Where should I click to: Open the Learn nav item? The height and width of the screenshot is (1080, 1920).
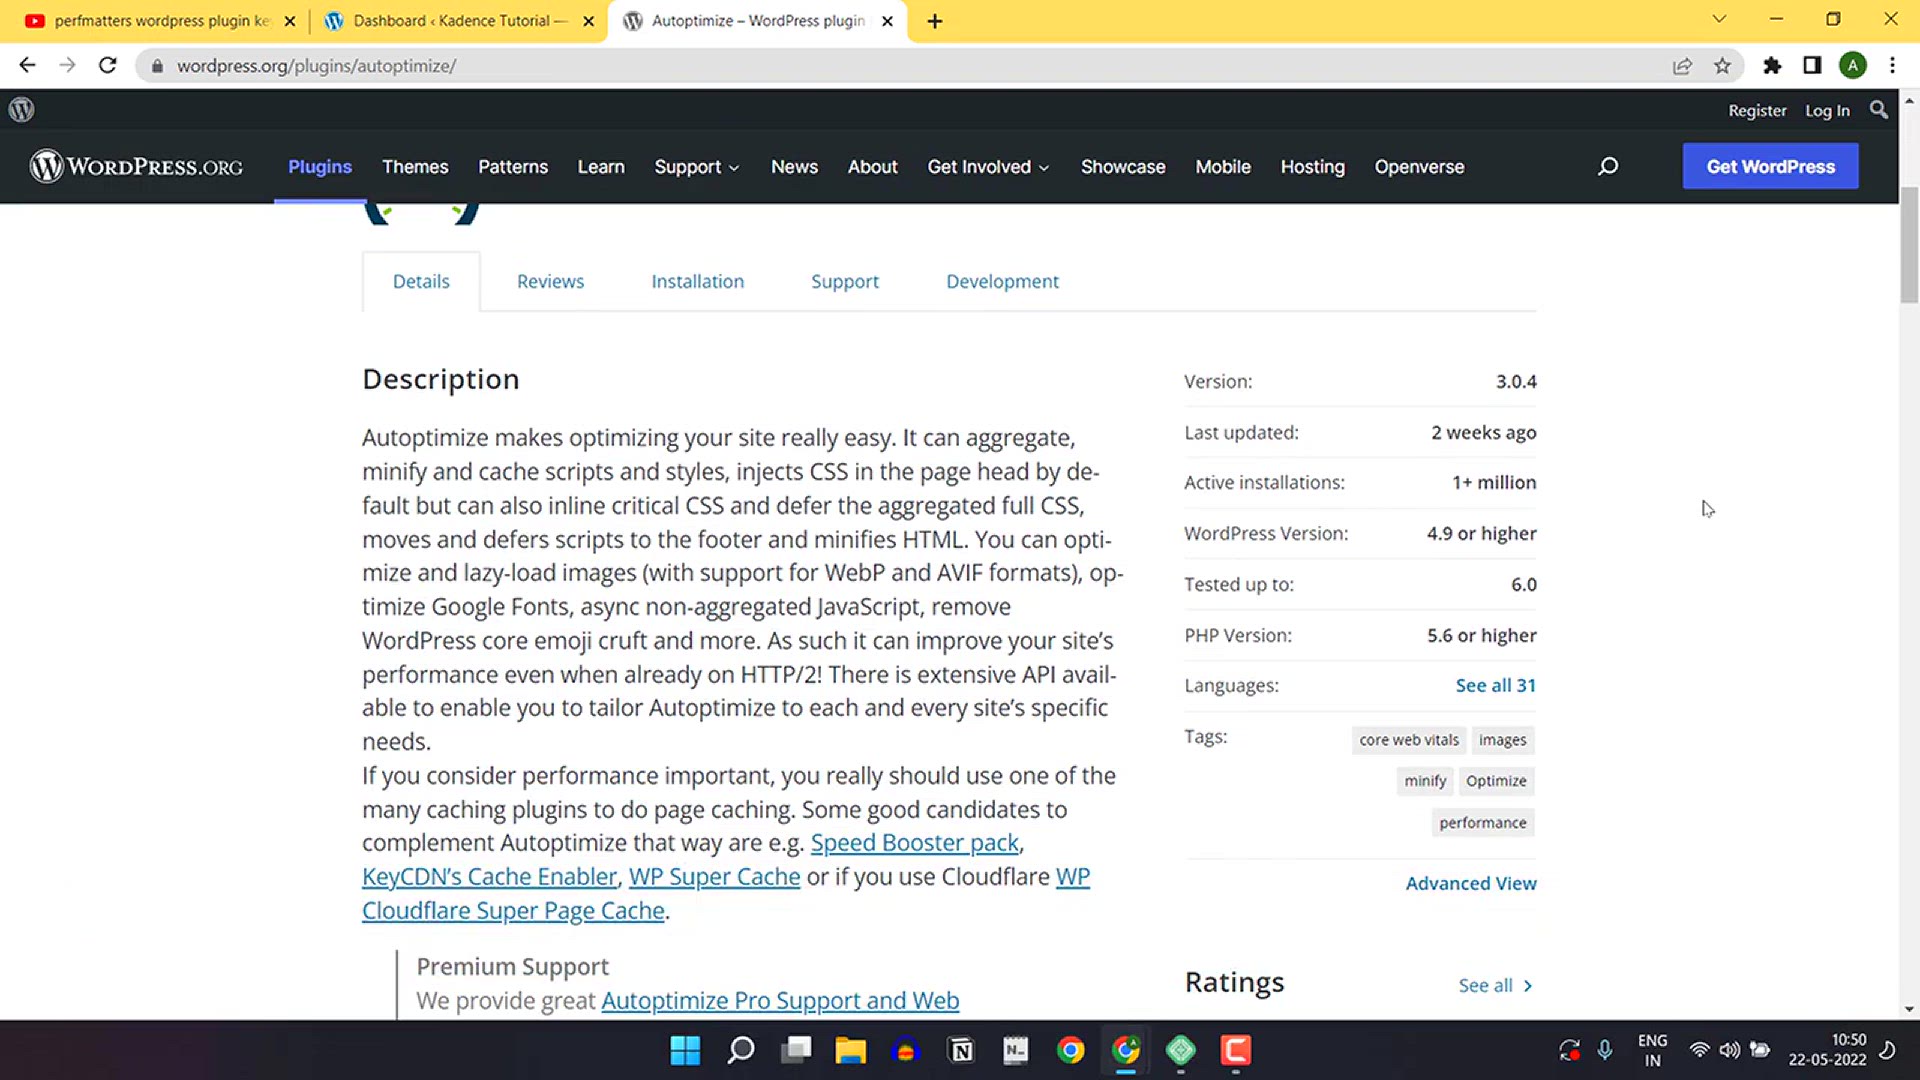(x=601, y=167)
